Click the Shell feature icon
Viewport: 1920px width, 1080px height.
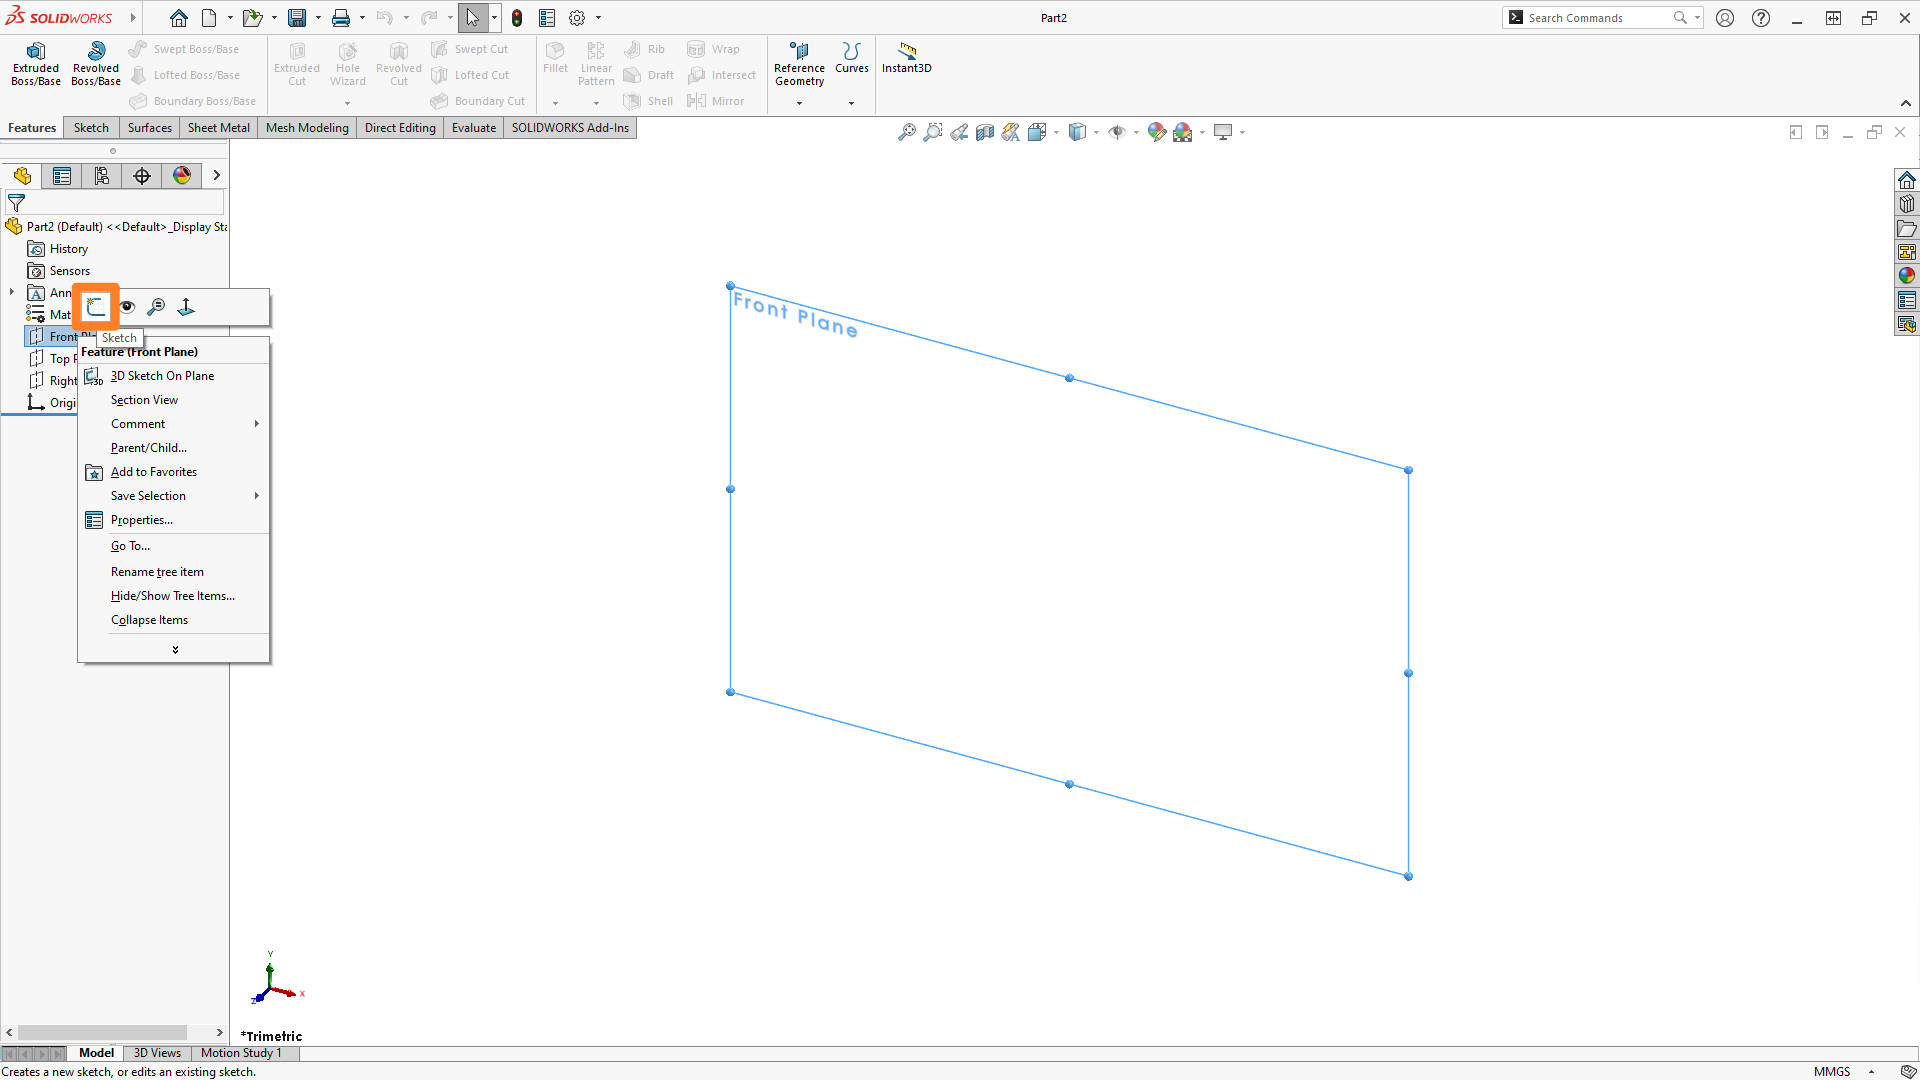point(648,100)
